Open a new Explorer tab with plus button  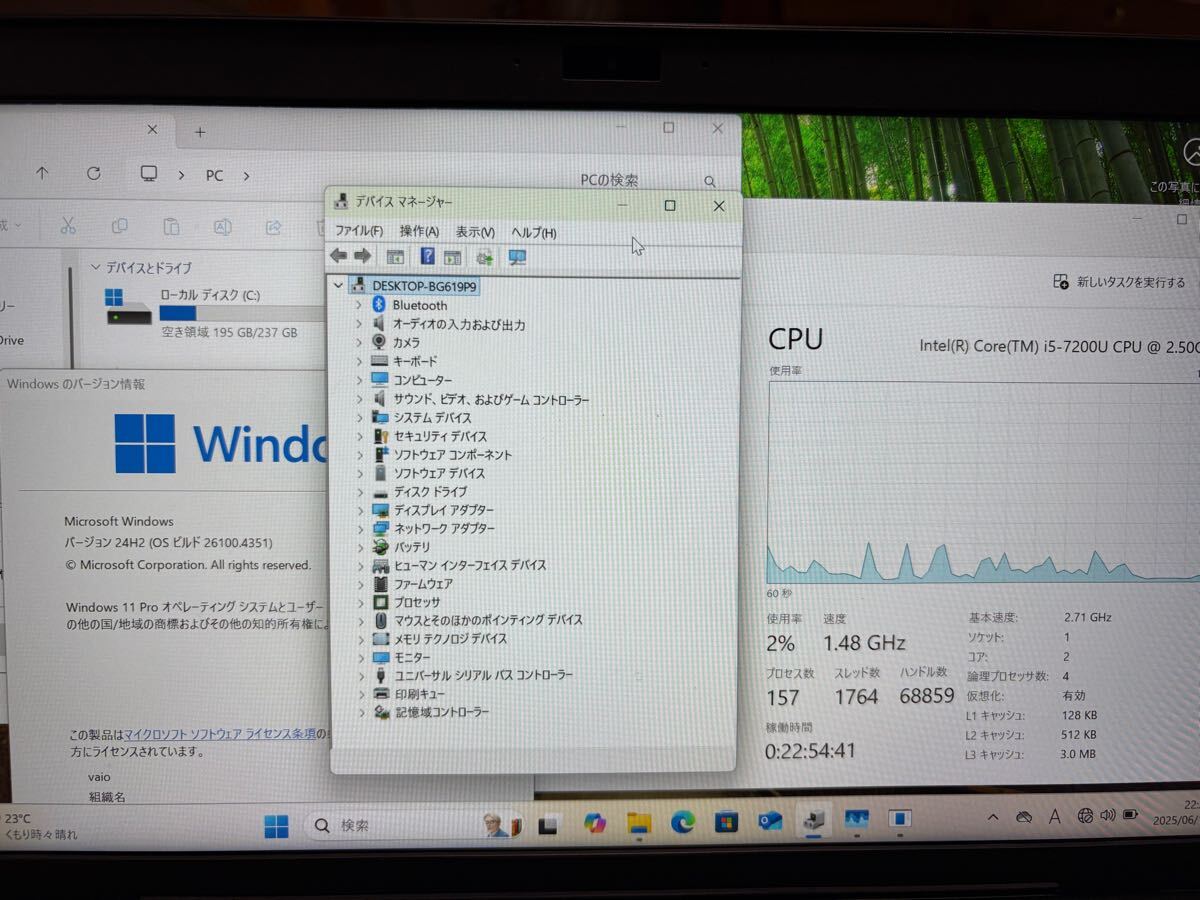(199, 131)
